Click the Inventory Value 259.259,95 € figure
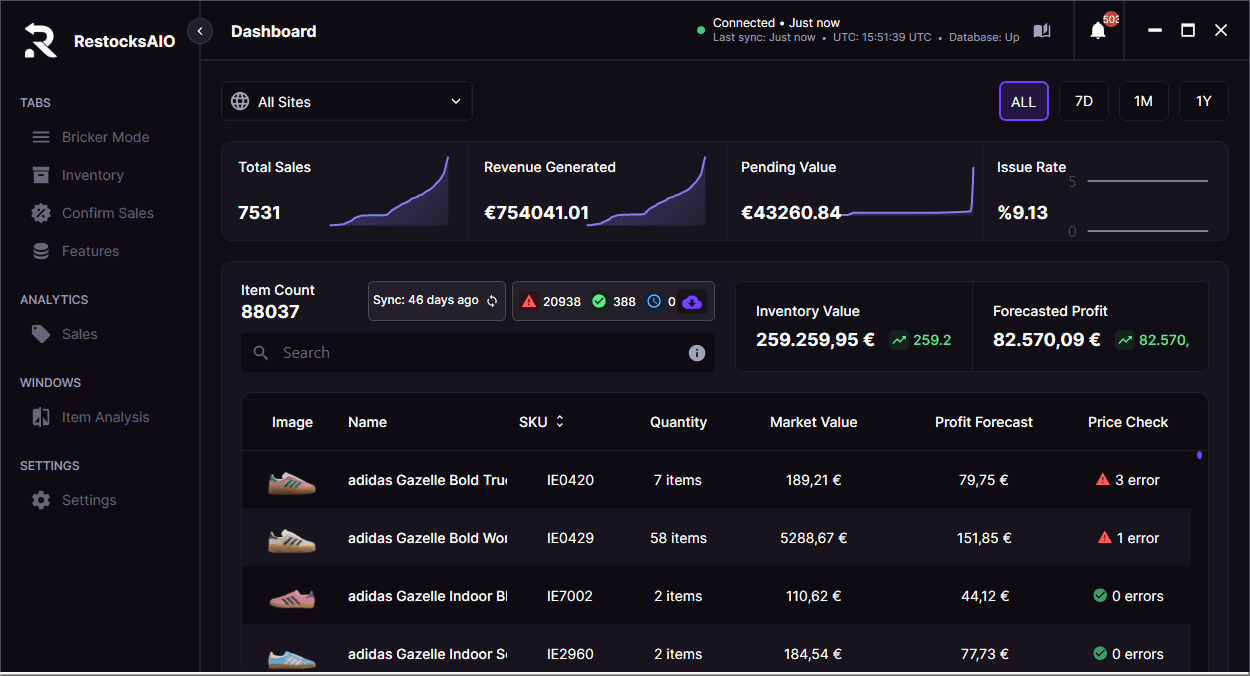The height and width of the screenshot is (676, 1250). click(x=815, y=340)
